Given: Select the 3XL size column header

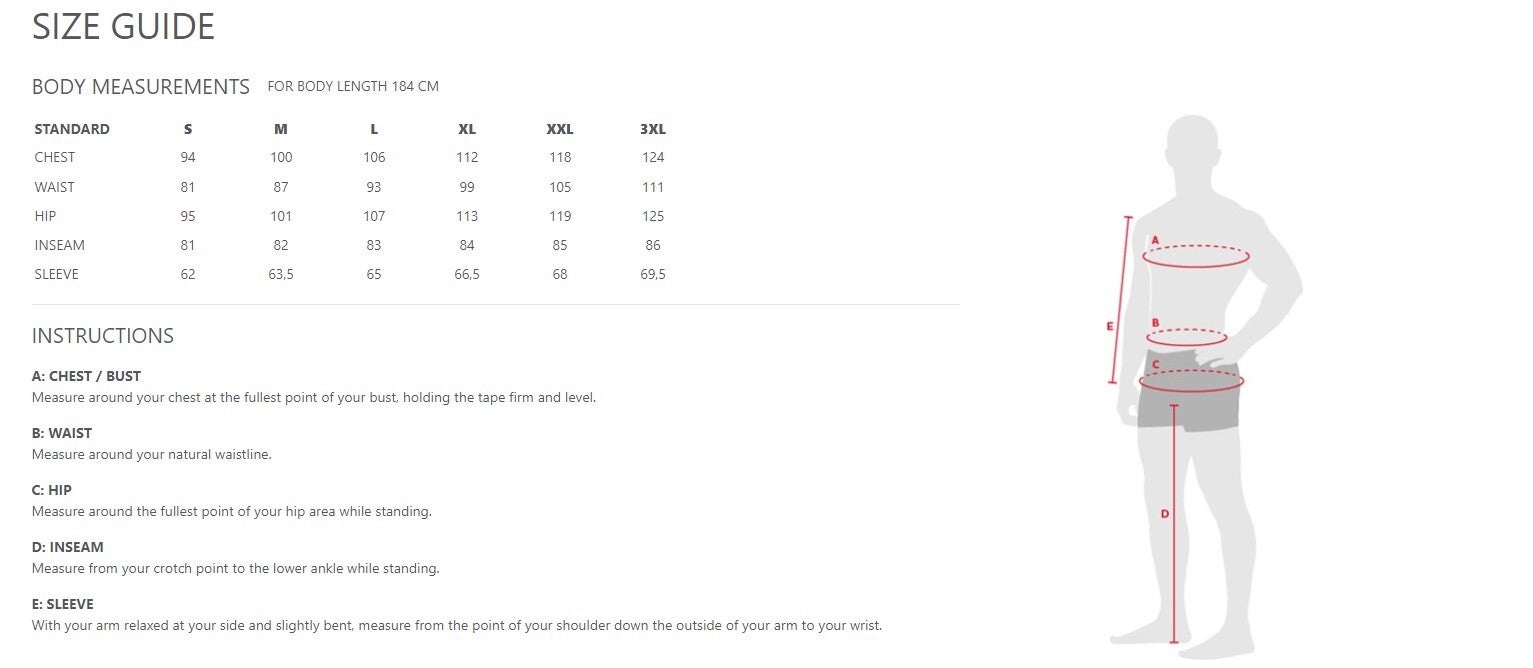Looking at the screenshot, I should (x=653, y=129).
